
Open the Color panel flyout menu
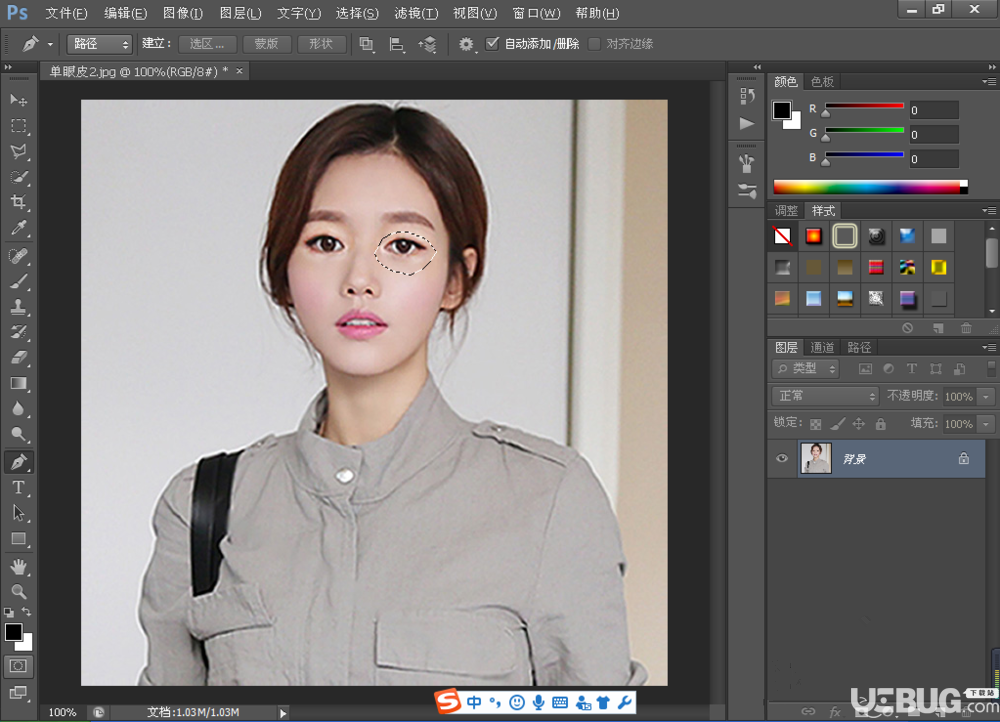(x=989, y=82)
